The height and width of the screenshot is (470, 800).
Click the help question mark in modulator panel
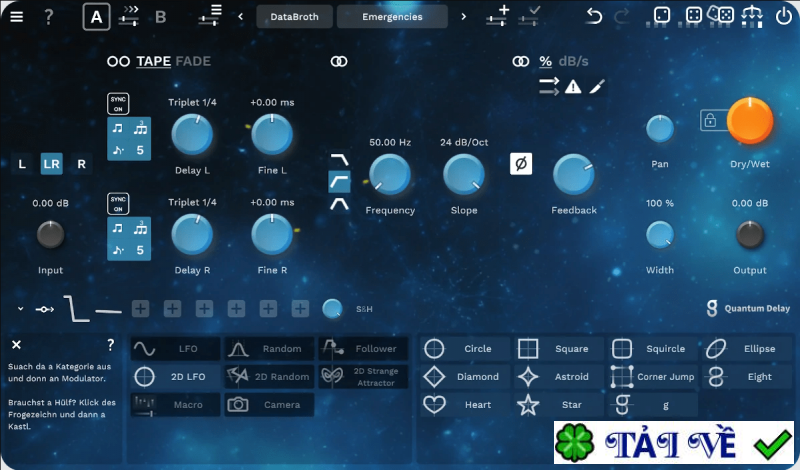point(111,344)
